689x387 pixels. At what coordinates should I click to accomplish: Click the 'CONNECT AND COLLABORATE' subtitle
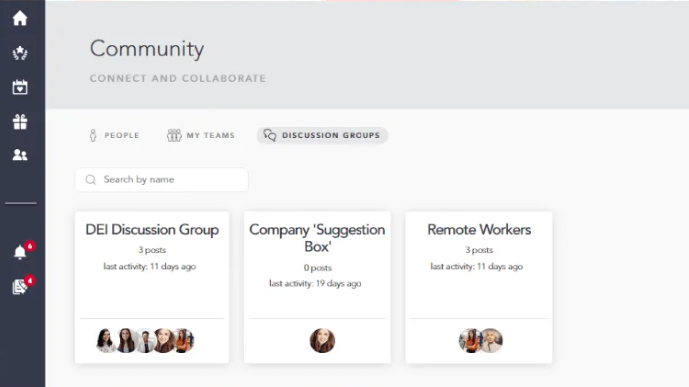click(x=178, y=79)
